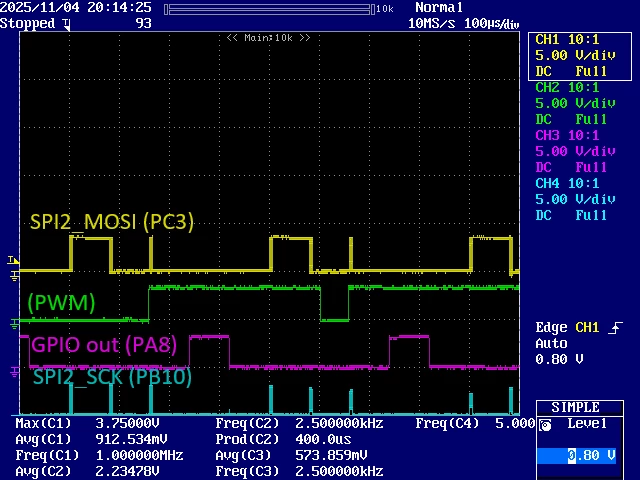Click the knob icon beside Level
The image size is (640, 480).
click(545, 425)
